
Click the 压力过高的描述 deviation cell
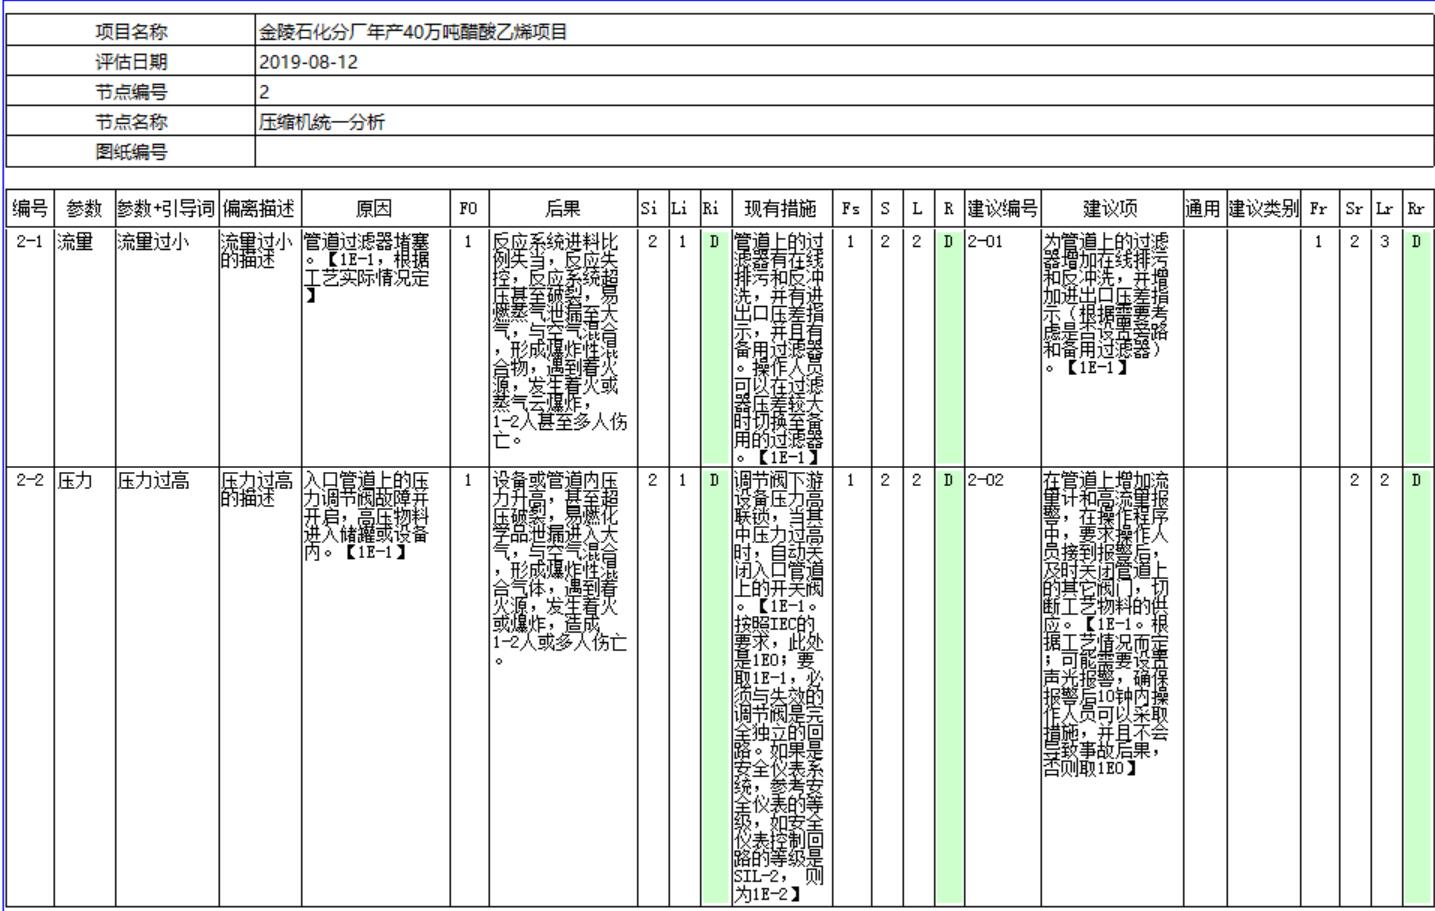(260, 686)
